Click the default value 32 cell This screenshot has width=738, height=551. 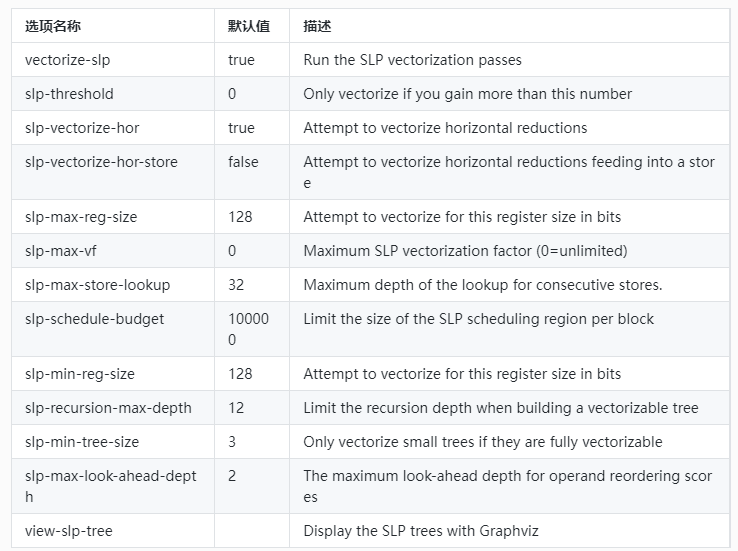[236, 285]
